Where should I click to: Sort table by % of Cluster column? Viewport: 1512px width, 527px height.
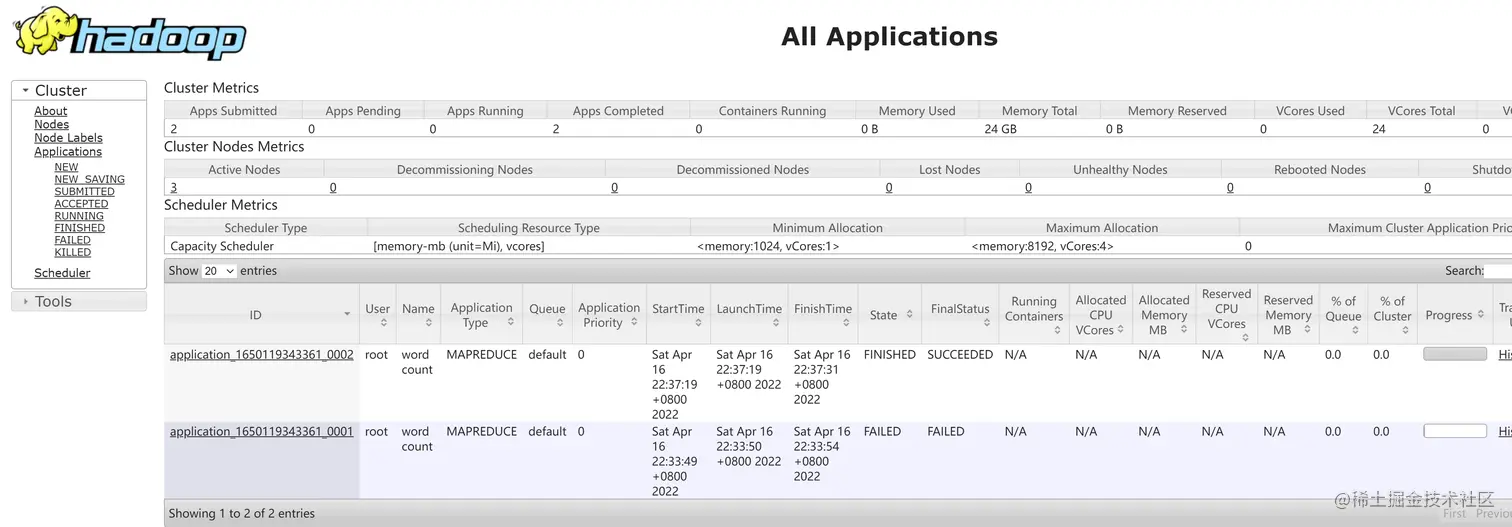pos(1392,315)
